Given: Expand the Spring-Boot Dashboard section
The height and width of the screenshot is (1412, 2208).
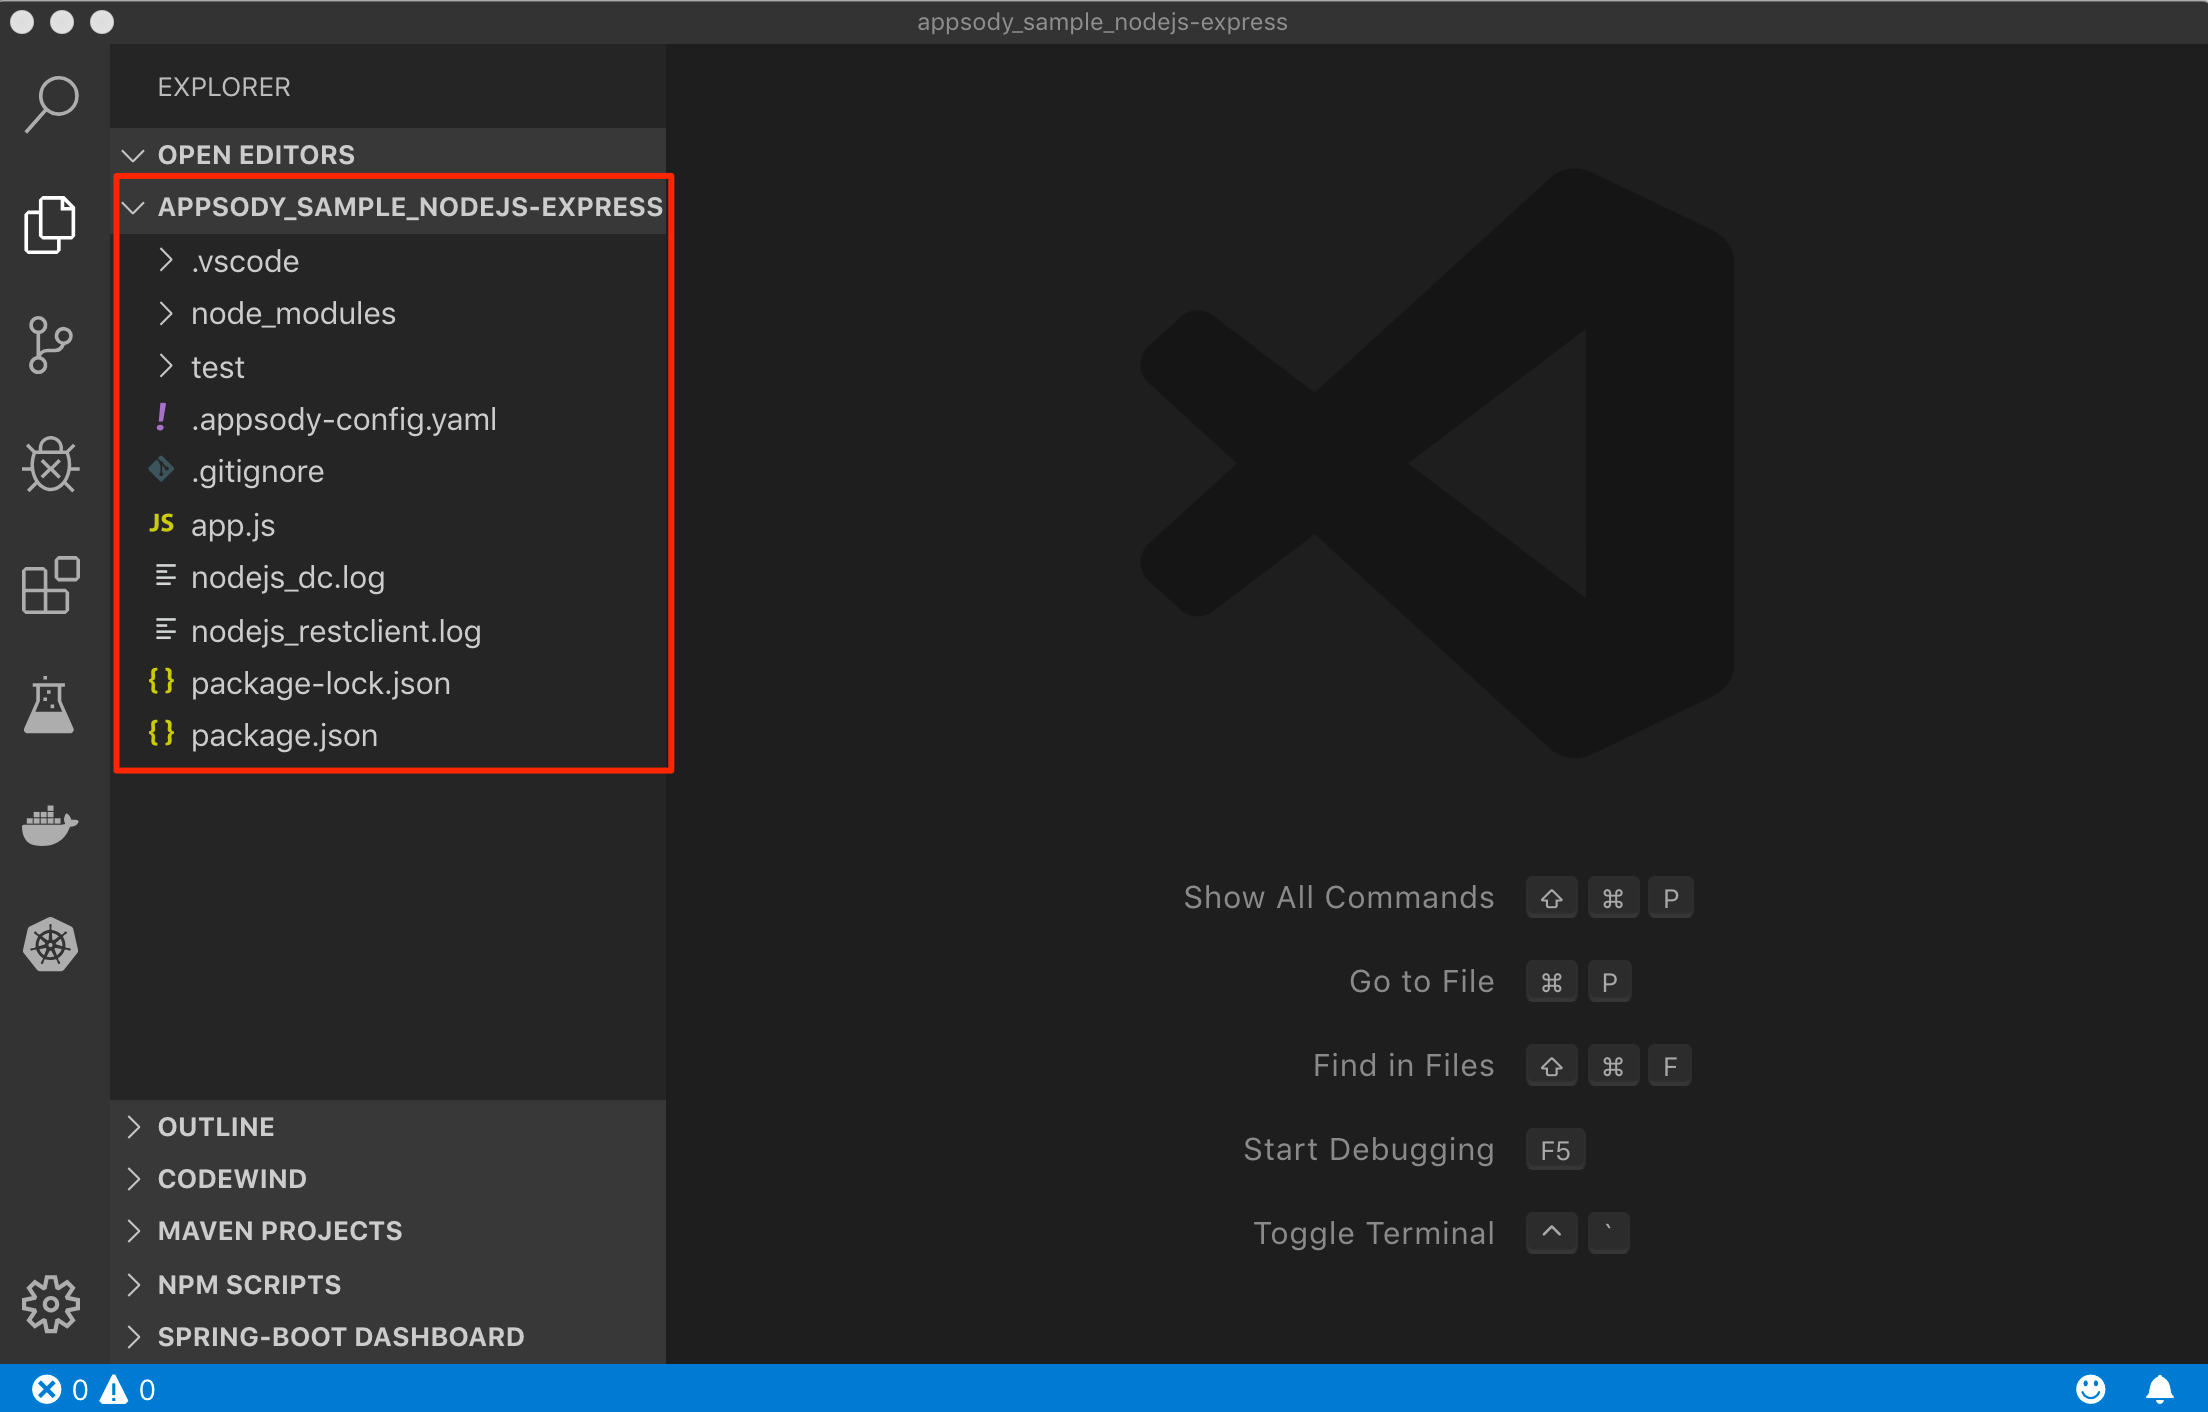Looking at the screenshot, I should pyautogui.click(x=388, y=1336).
